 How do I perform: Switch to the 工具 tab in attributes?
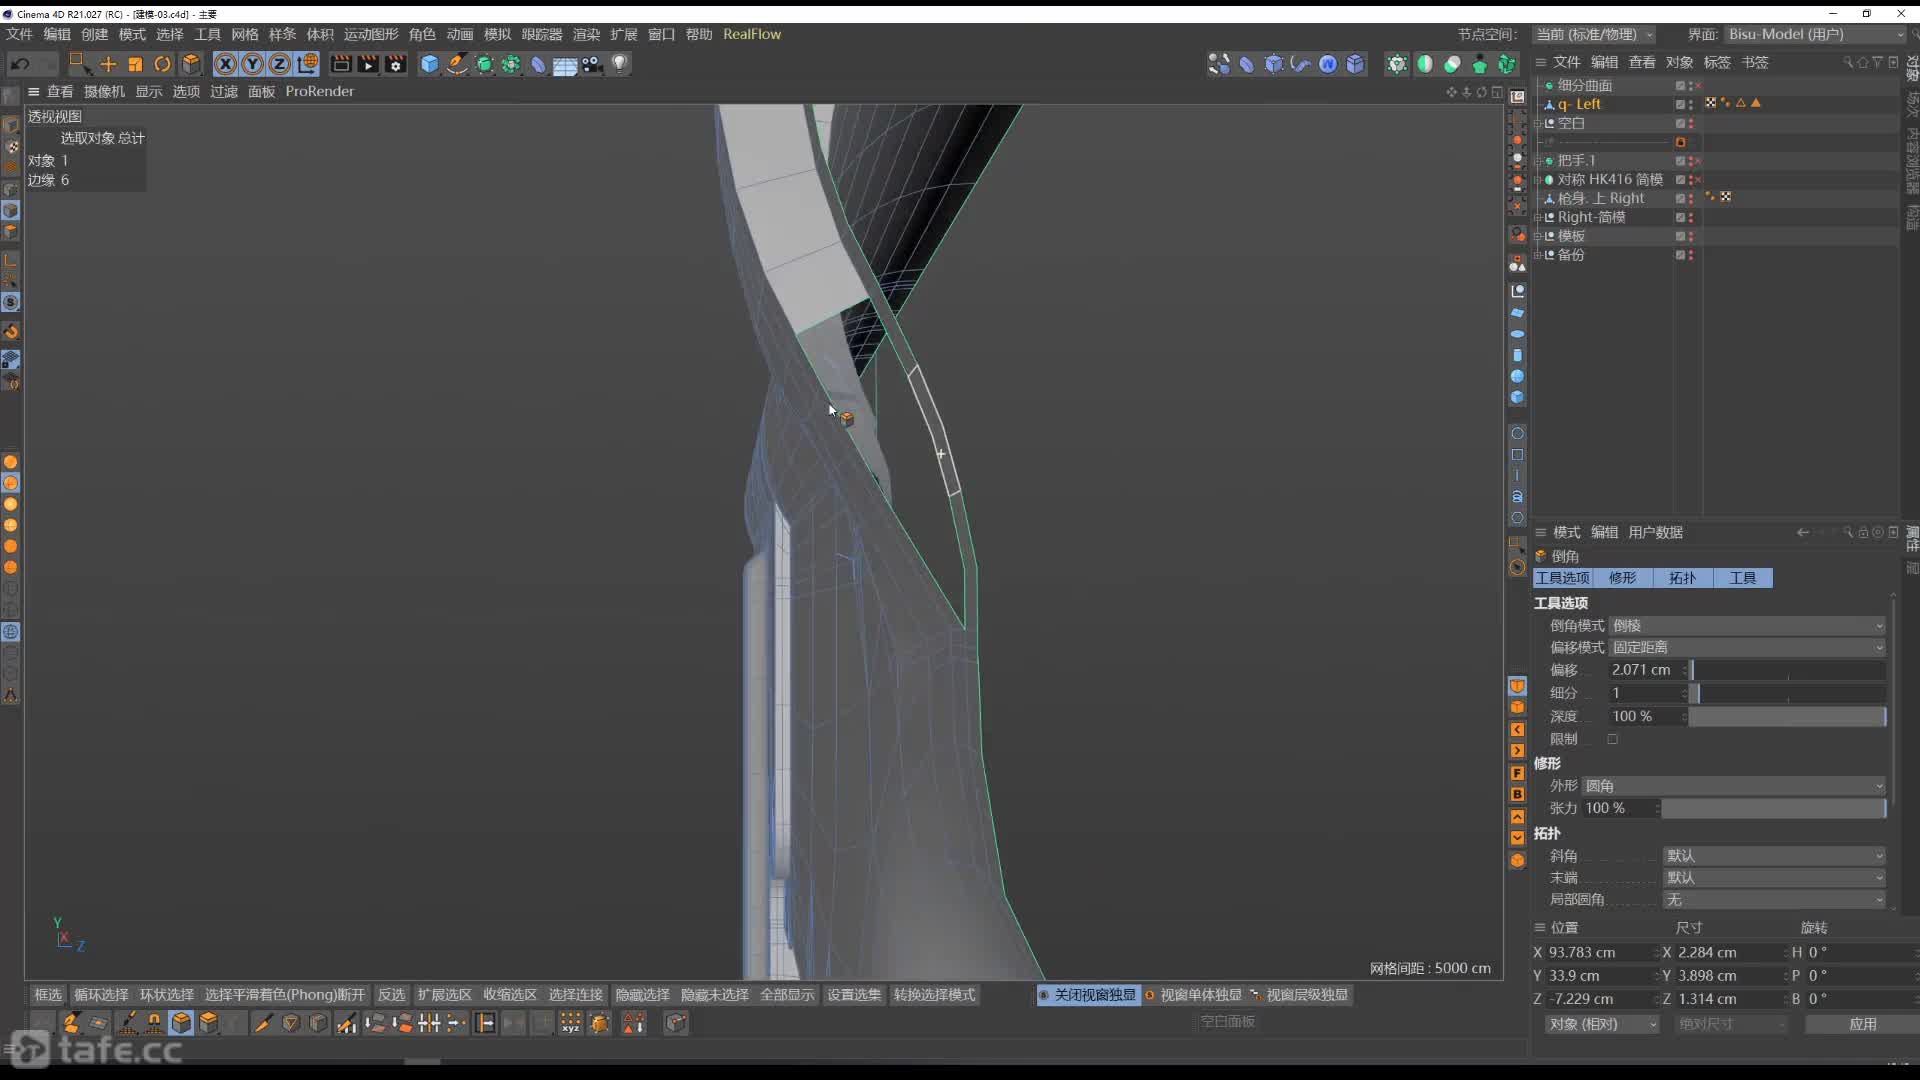click(1743, 578)
